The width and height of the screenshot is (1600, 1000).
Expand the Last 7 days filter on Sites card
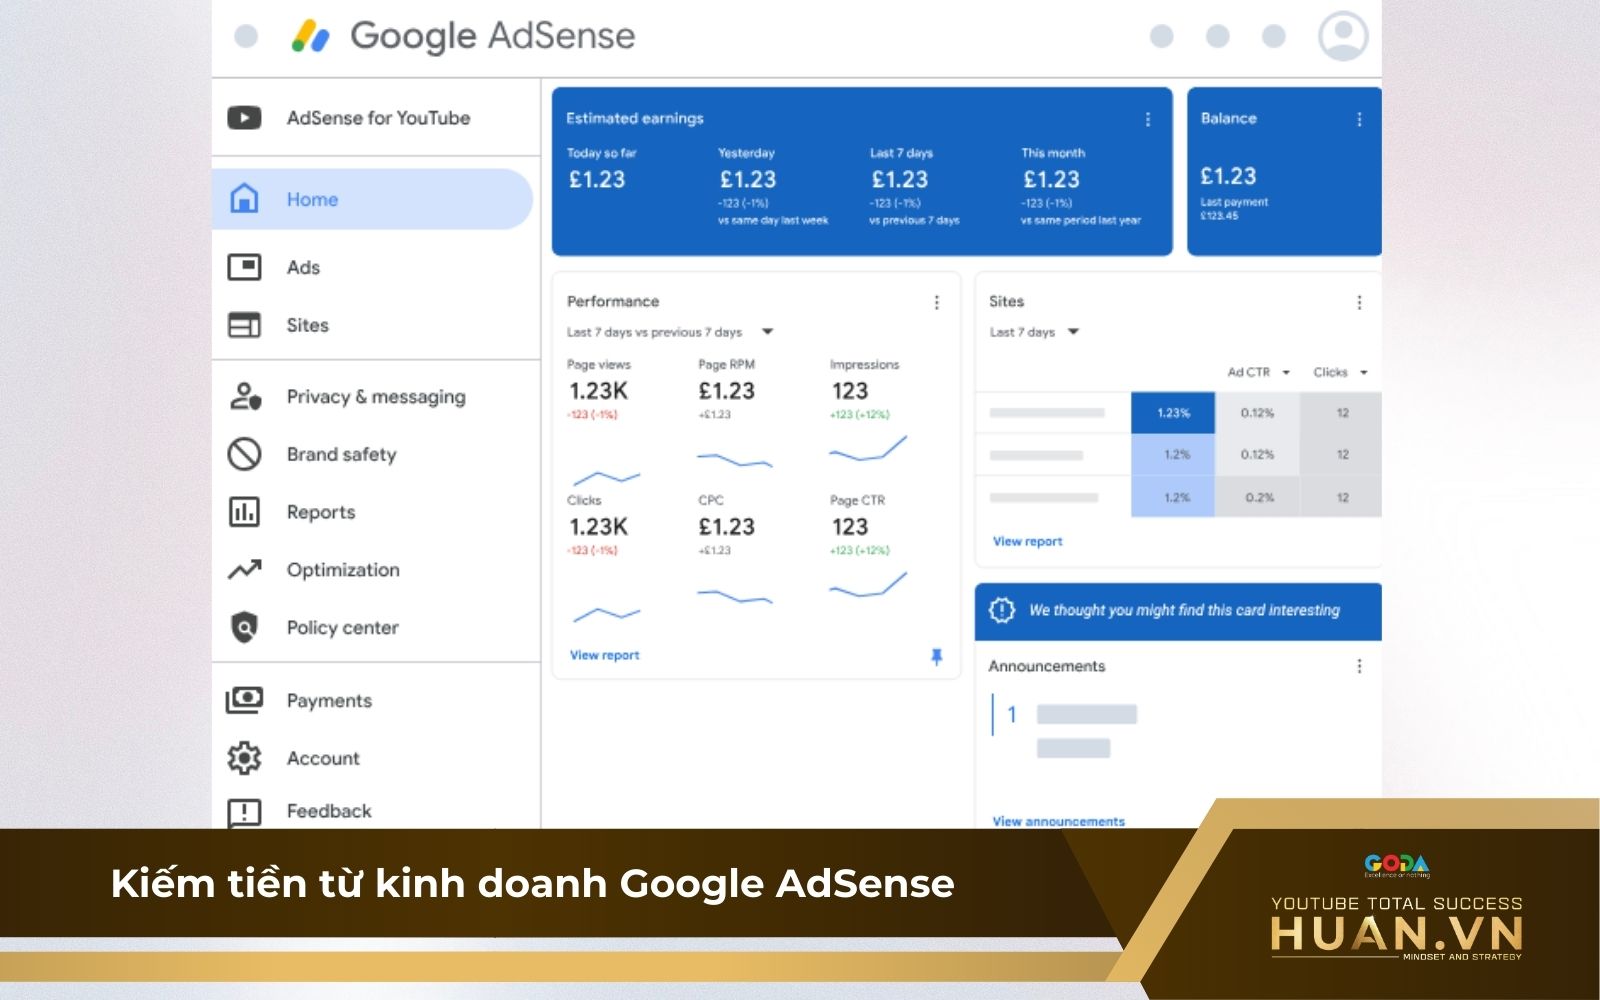click(1073, 331)
